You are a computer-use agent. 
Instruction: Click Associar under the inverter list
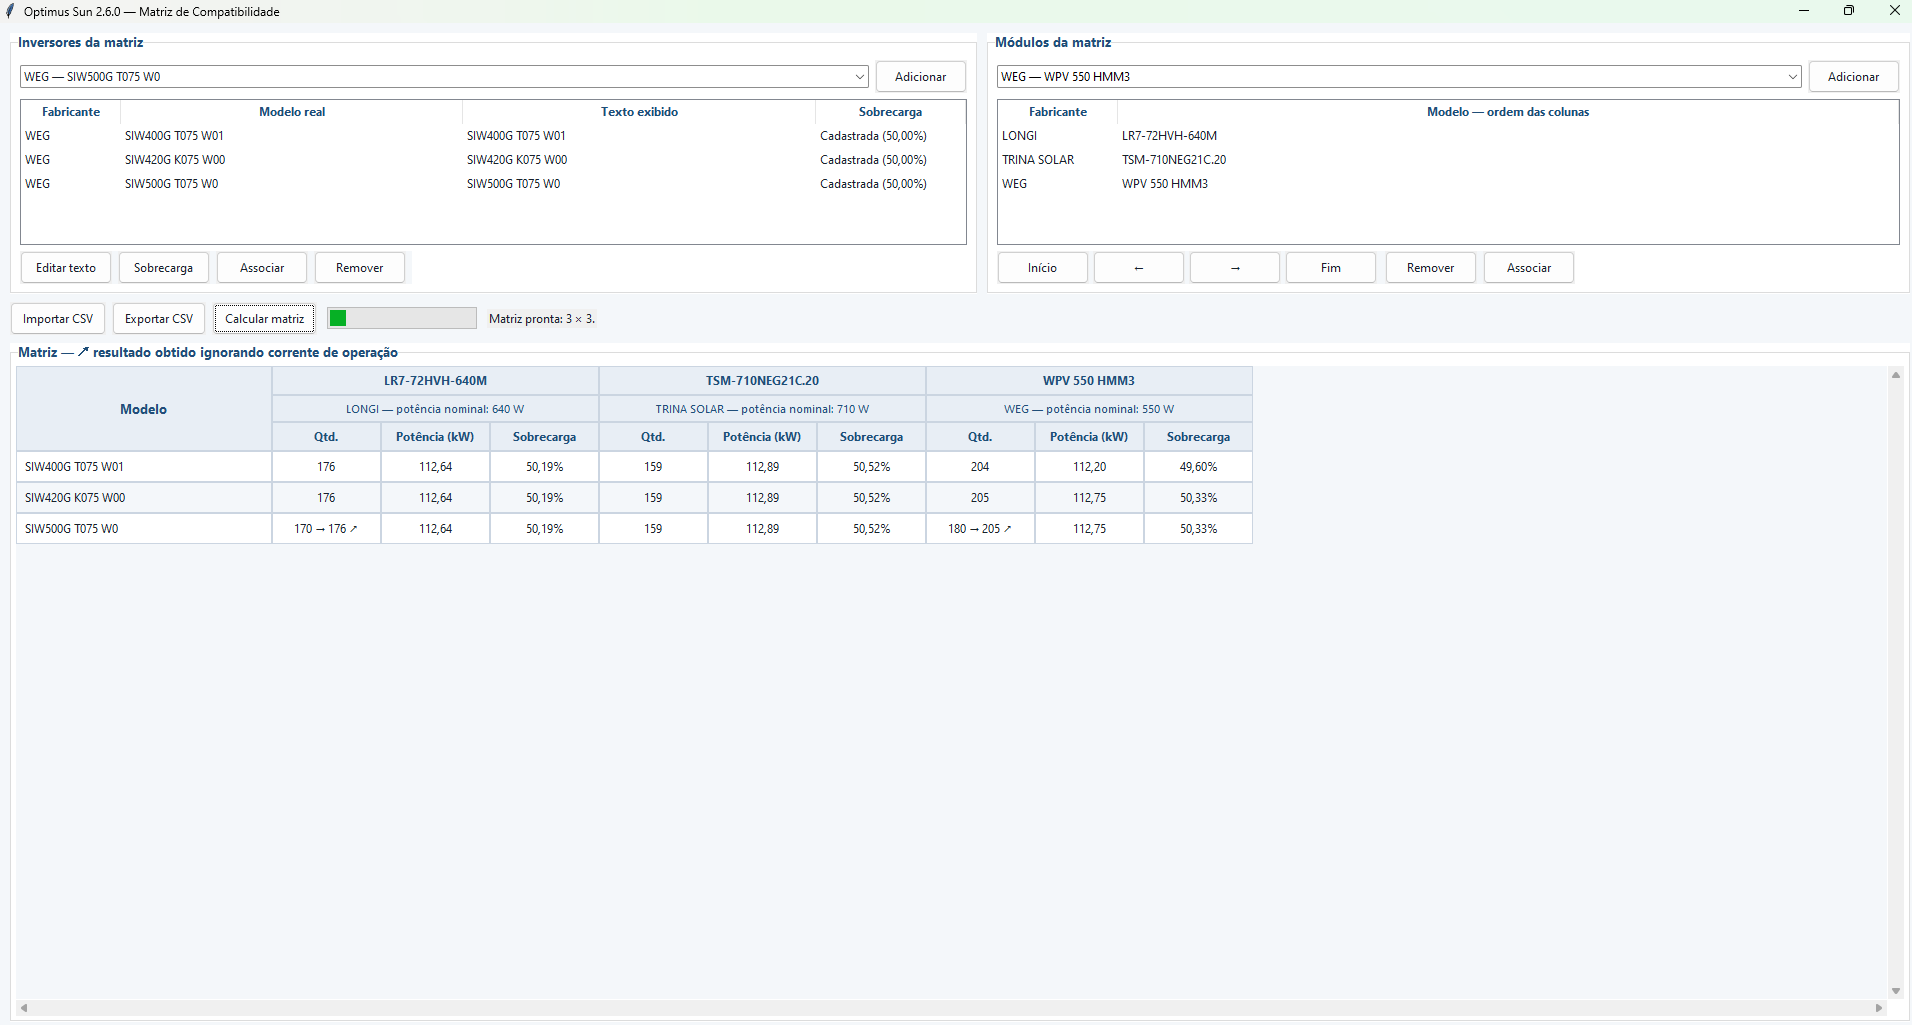[x=262, y=268]
